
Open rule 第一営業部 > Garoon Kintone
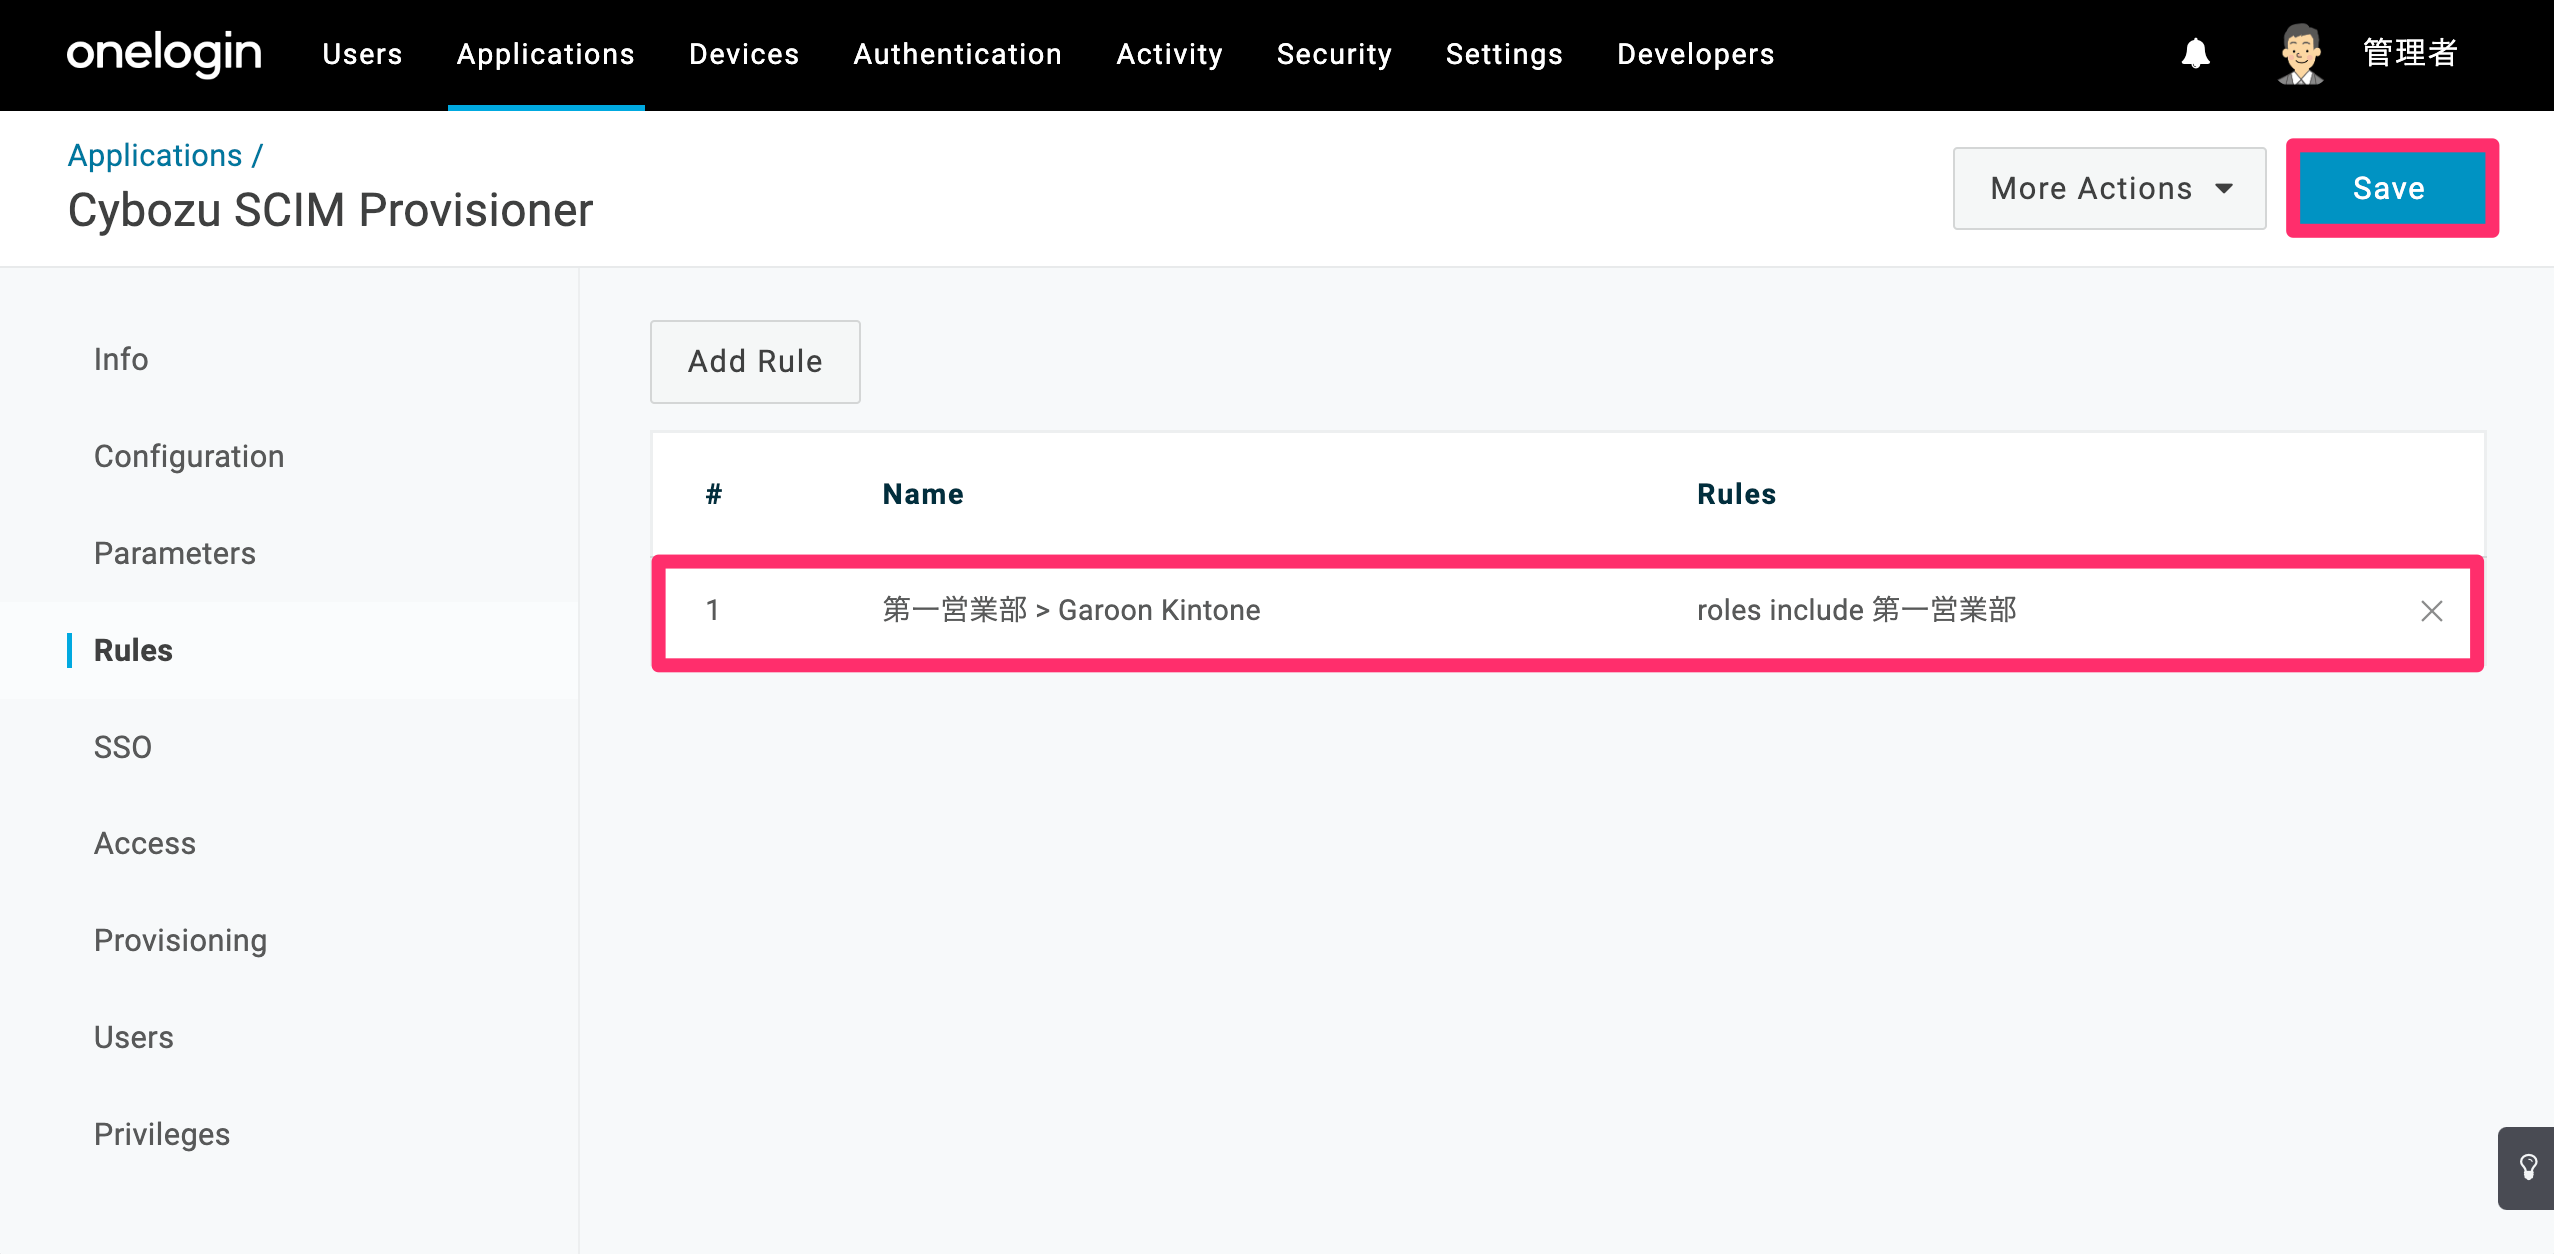point(1071,610)
